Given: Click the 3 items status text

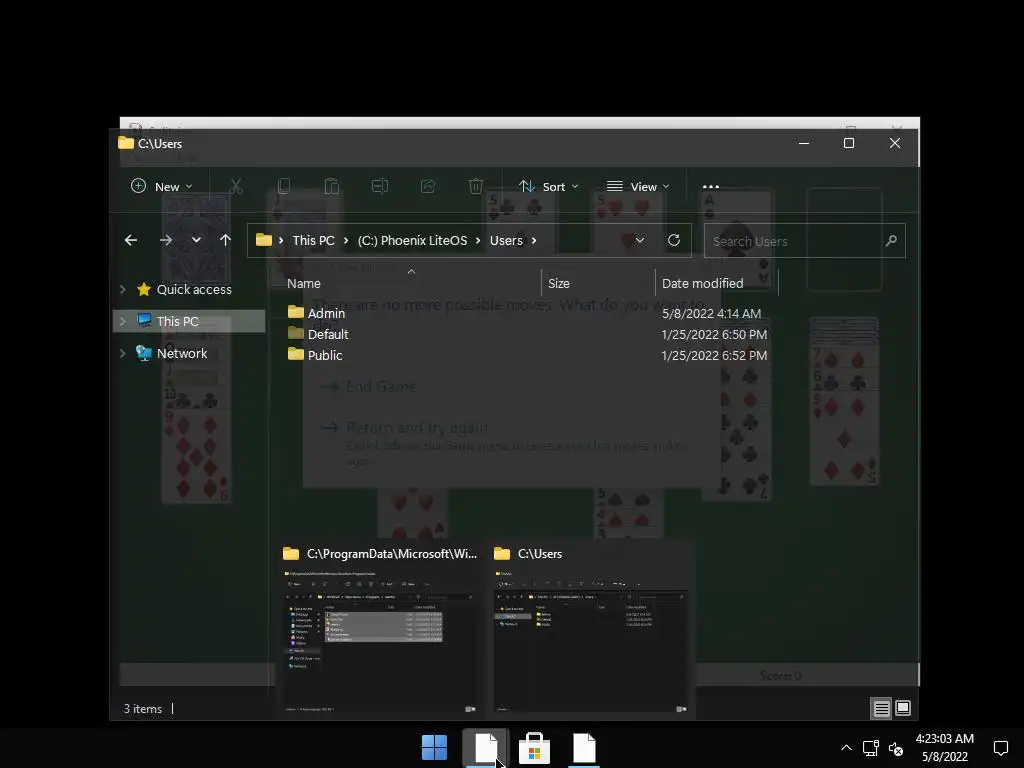Looking at the screenshot, I should [143, 709].
